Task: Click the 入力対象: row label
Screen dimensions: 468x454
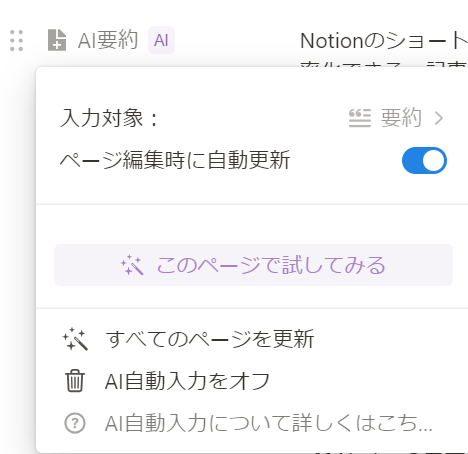Action: pos(109,118)
